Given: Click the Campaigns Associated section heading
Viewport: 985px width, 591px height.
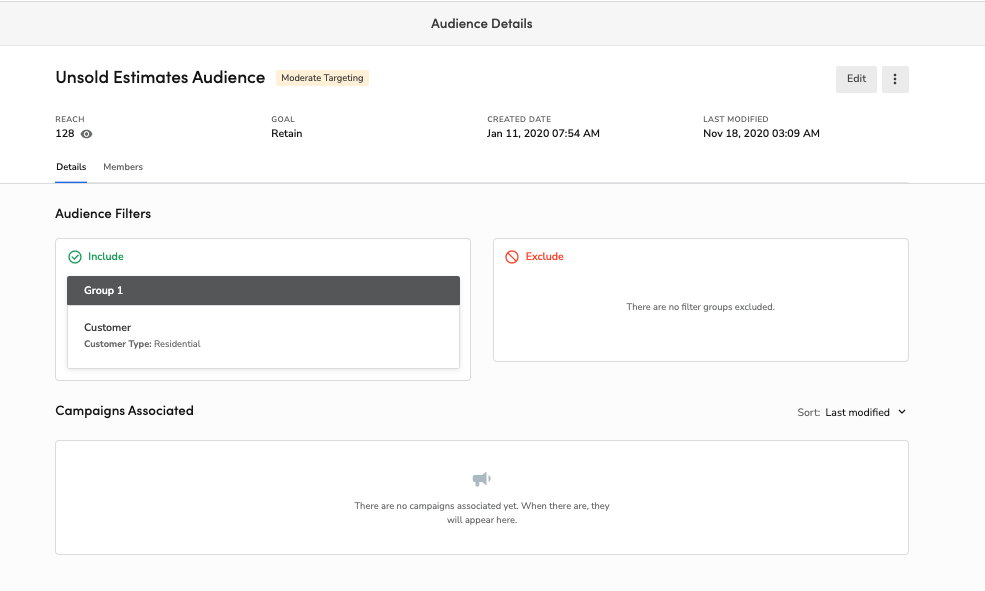Looking at the screenshot, I should 124,410.
